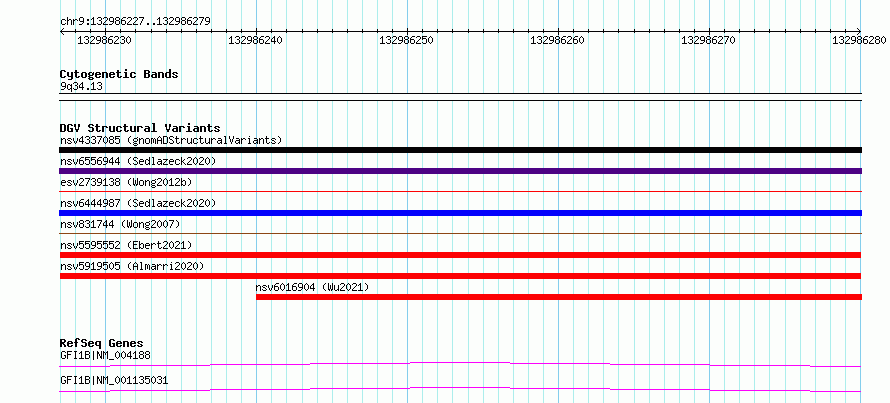This screenshot has height=403, width=890.
Task: Click ruler position 132986240
Action: [255, 40]
